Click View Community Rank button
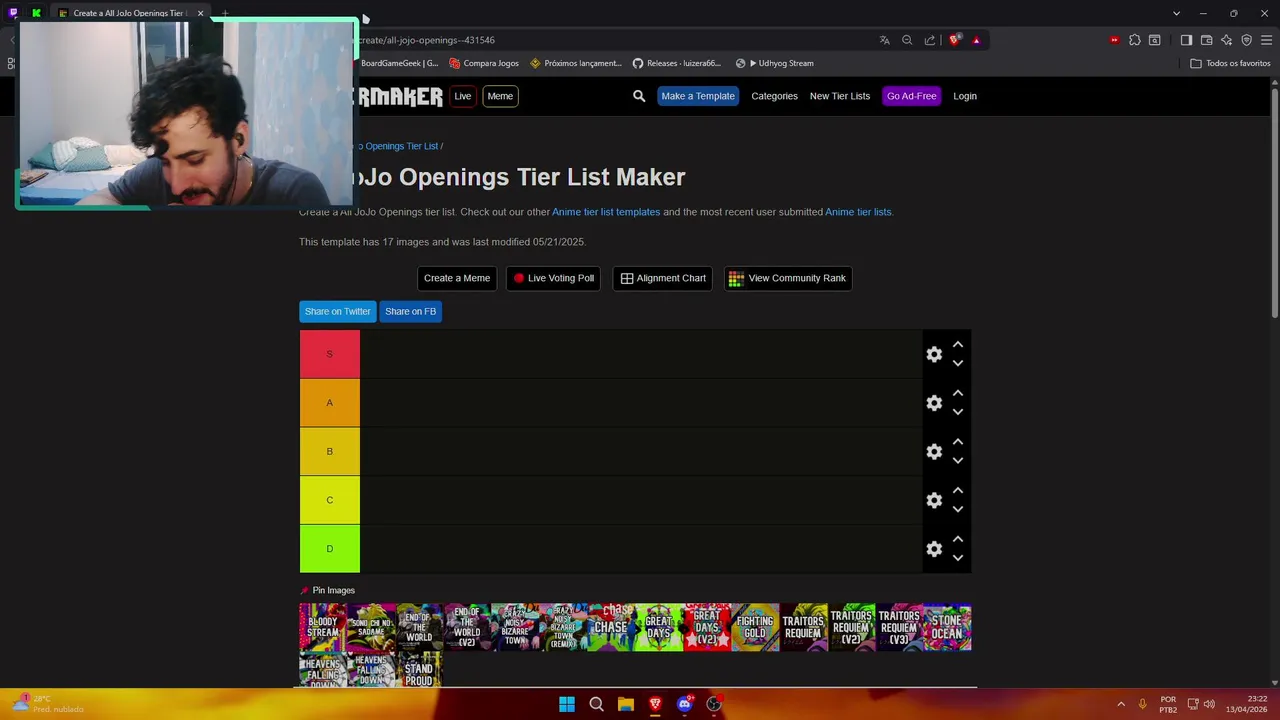The image size is (1280, 720). [x=788, y=278]
